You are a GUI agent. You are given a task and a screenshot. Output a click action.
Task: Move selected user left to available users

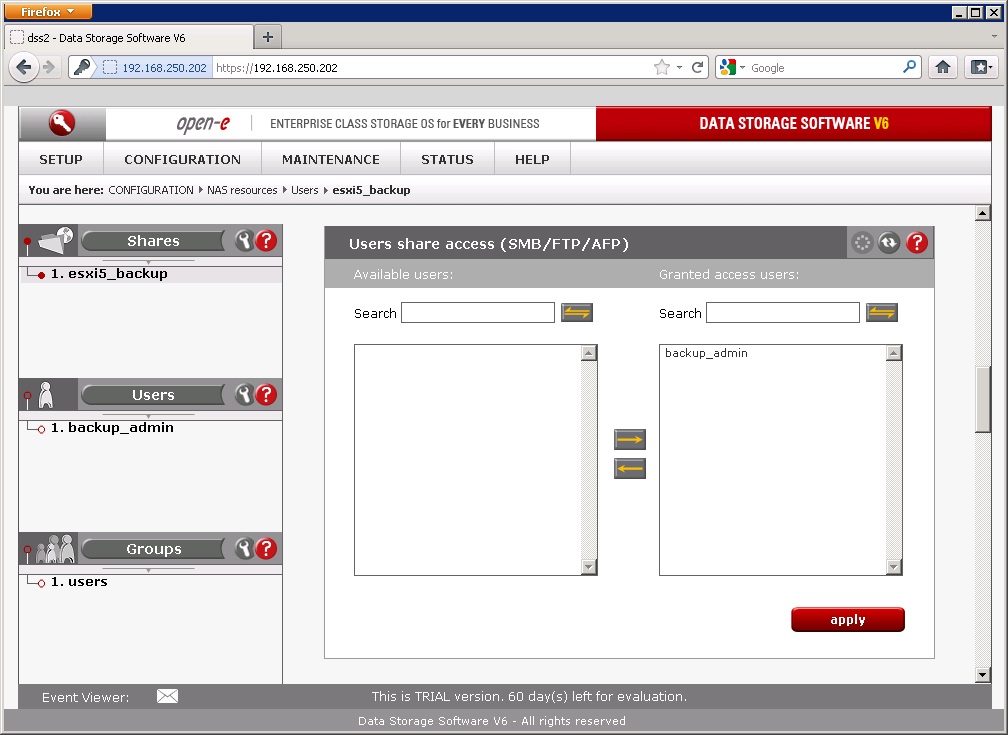pyautogui.click(x=629, y=469)
